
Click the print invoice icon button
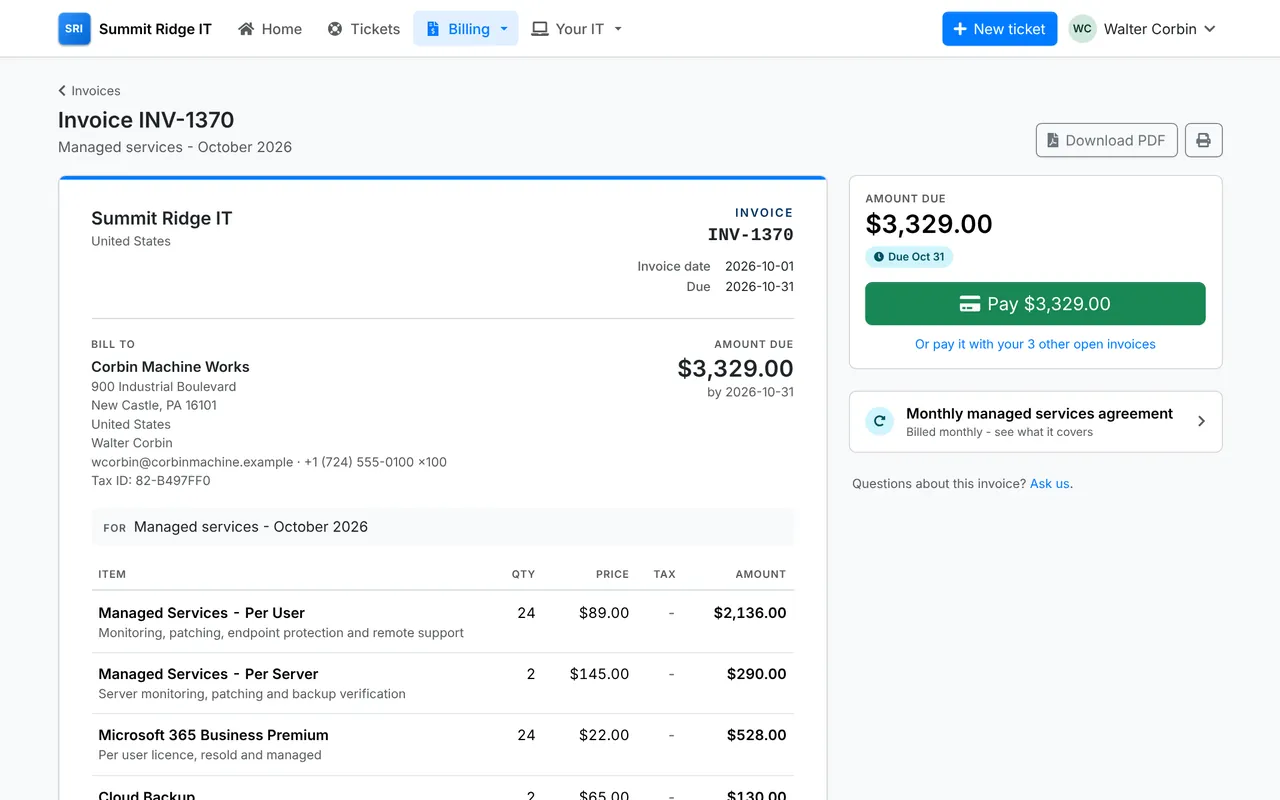click(1203, 140)
